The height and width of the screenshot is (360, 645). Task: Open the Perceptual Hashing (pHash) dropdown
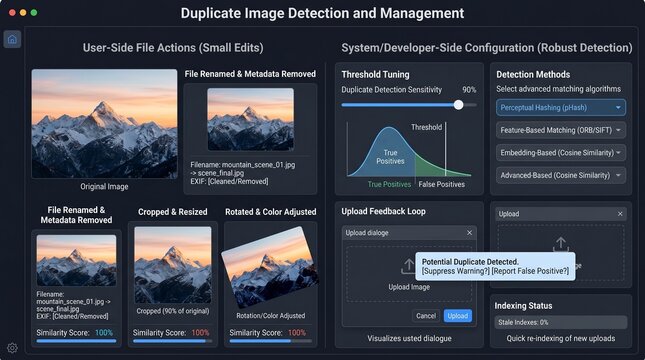(x=561, y=108)
